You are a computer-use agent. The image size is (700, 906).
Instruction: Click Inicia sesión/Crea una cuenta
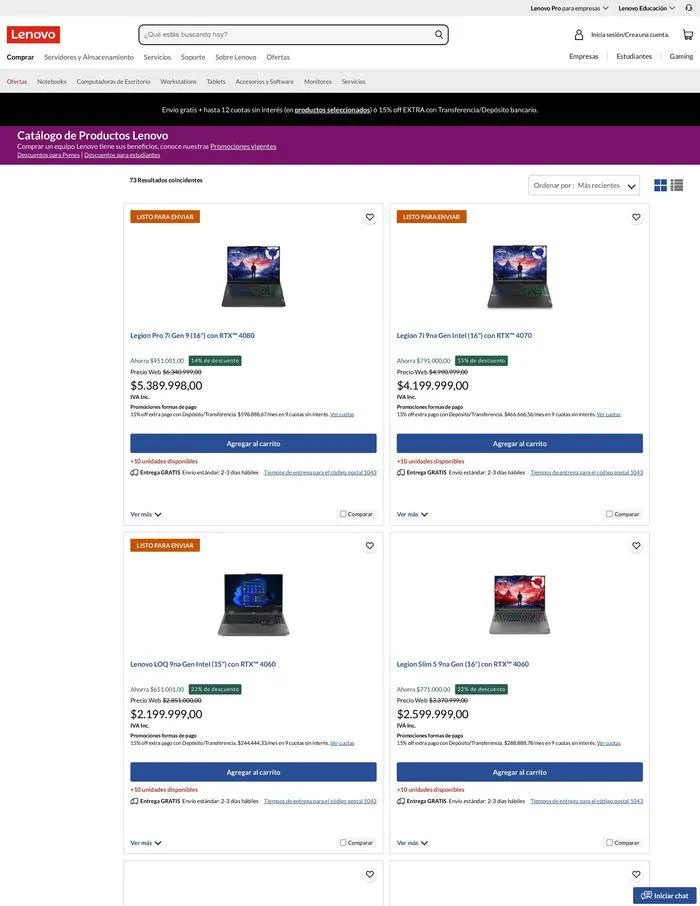(630, 35)
